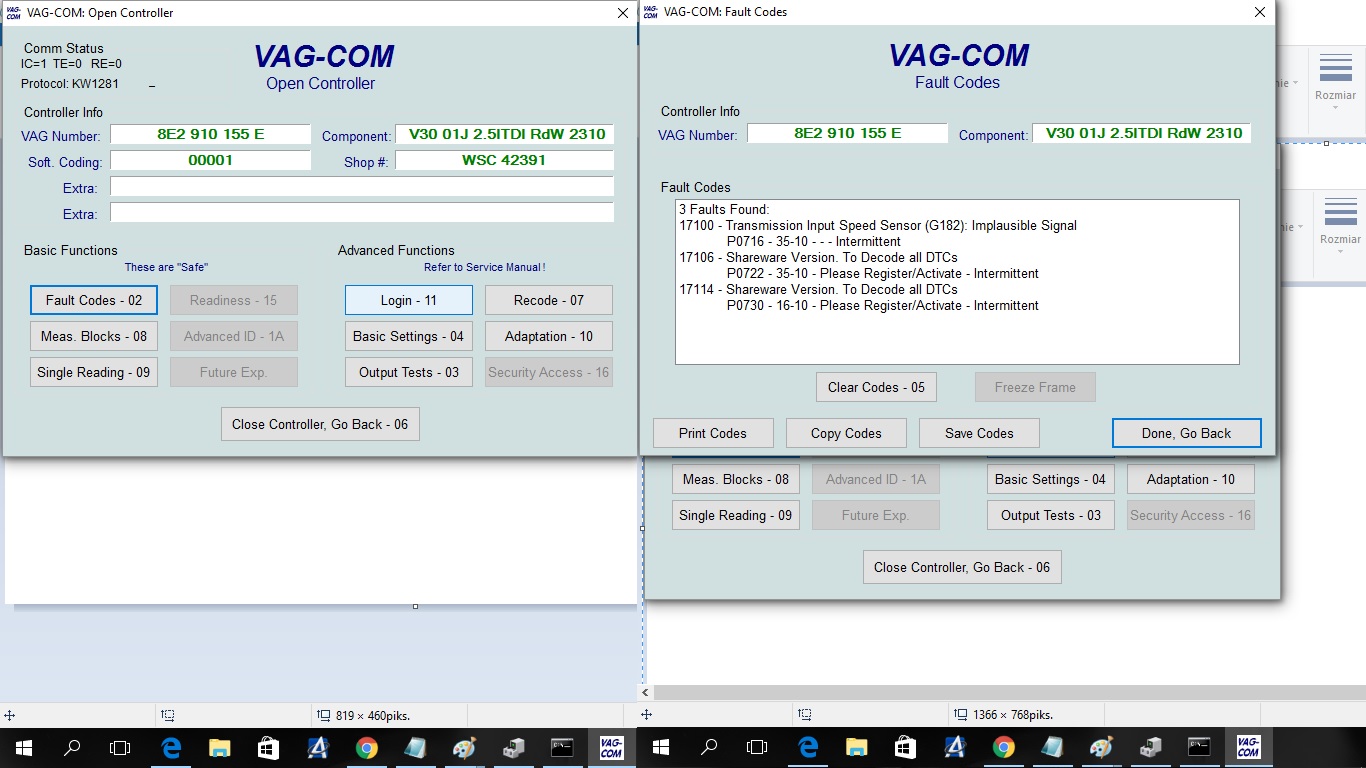
Task: Click the Clear Codes - 05 button
Action: 876,387
